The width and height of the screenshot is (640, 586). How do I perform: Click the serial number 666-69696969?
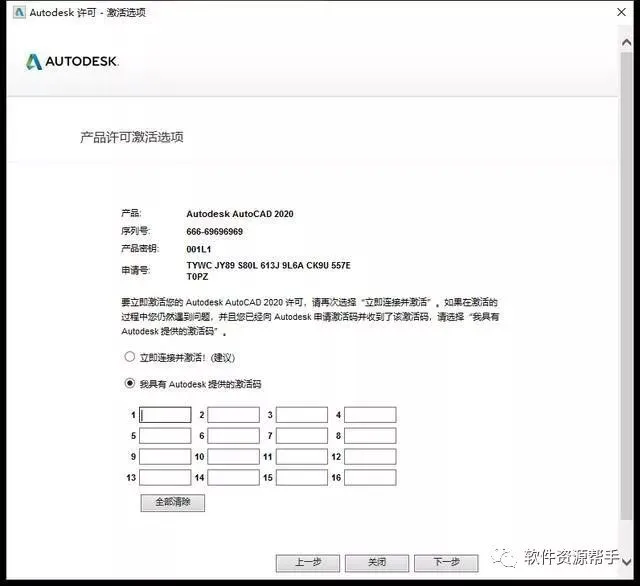coord(215,231)
